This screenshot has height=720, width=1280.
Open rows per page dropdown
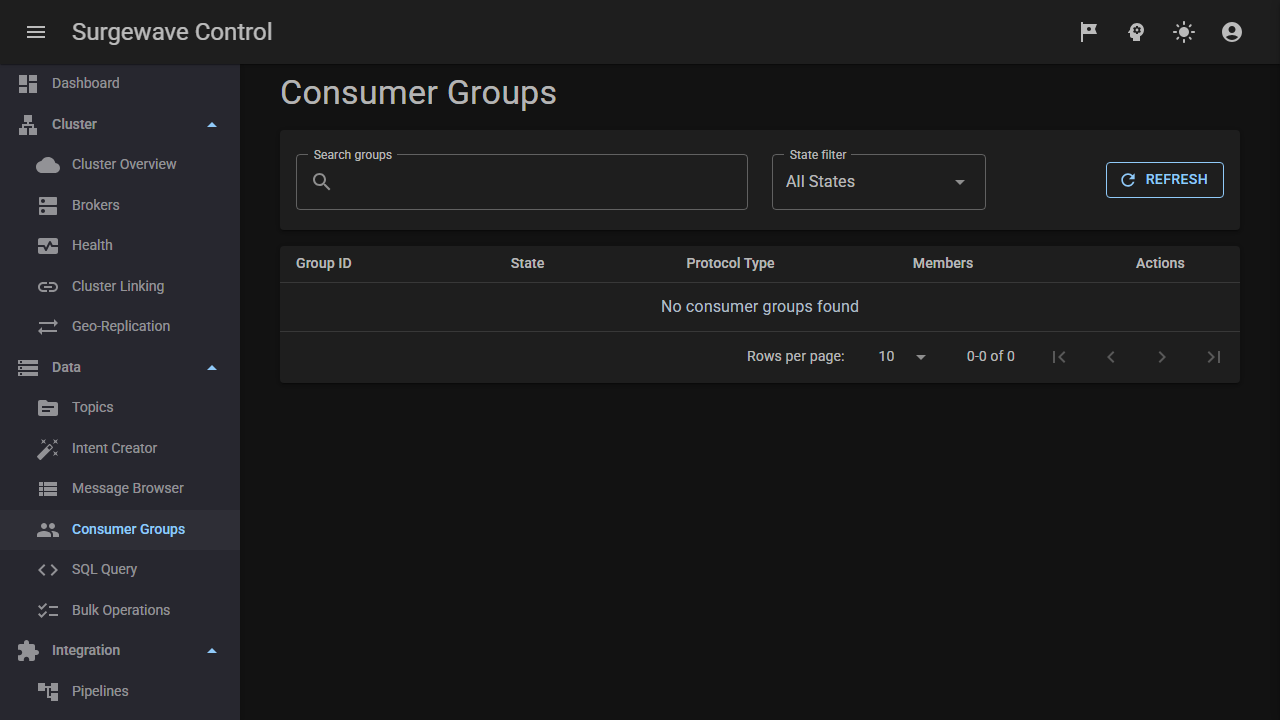[902, 357]
